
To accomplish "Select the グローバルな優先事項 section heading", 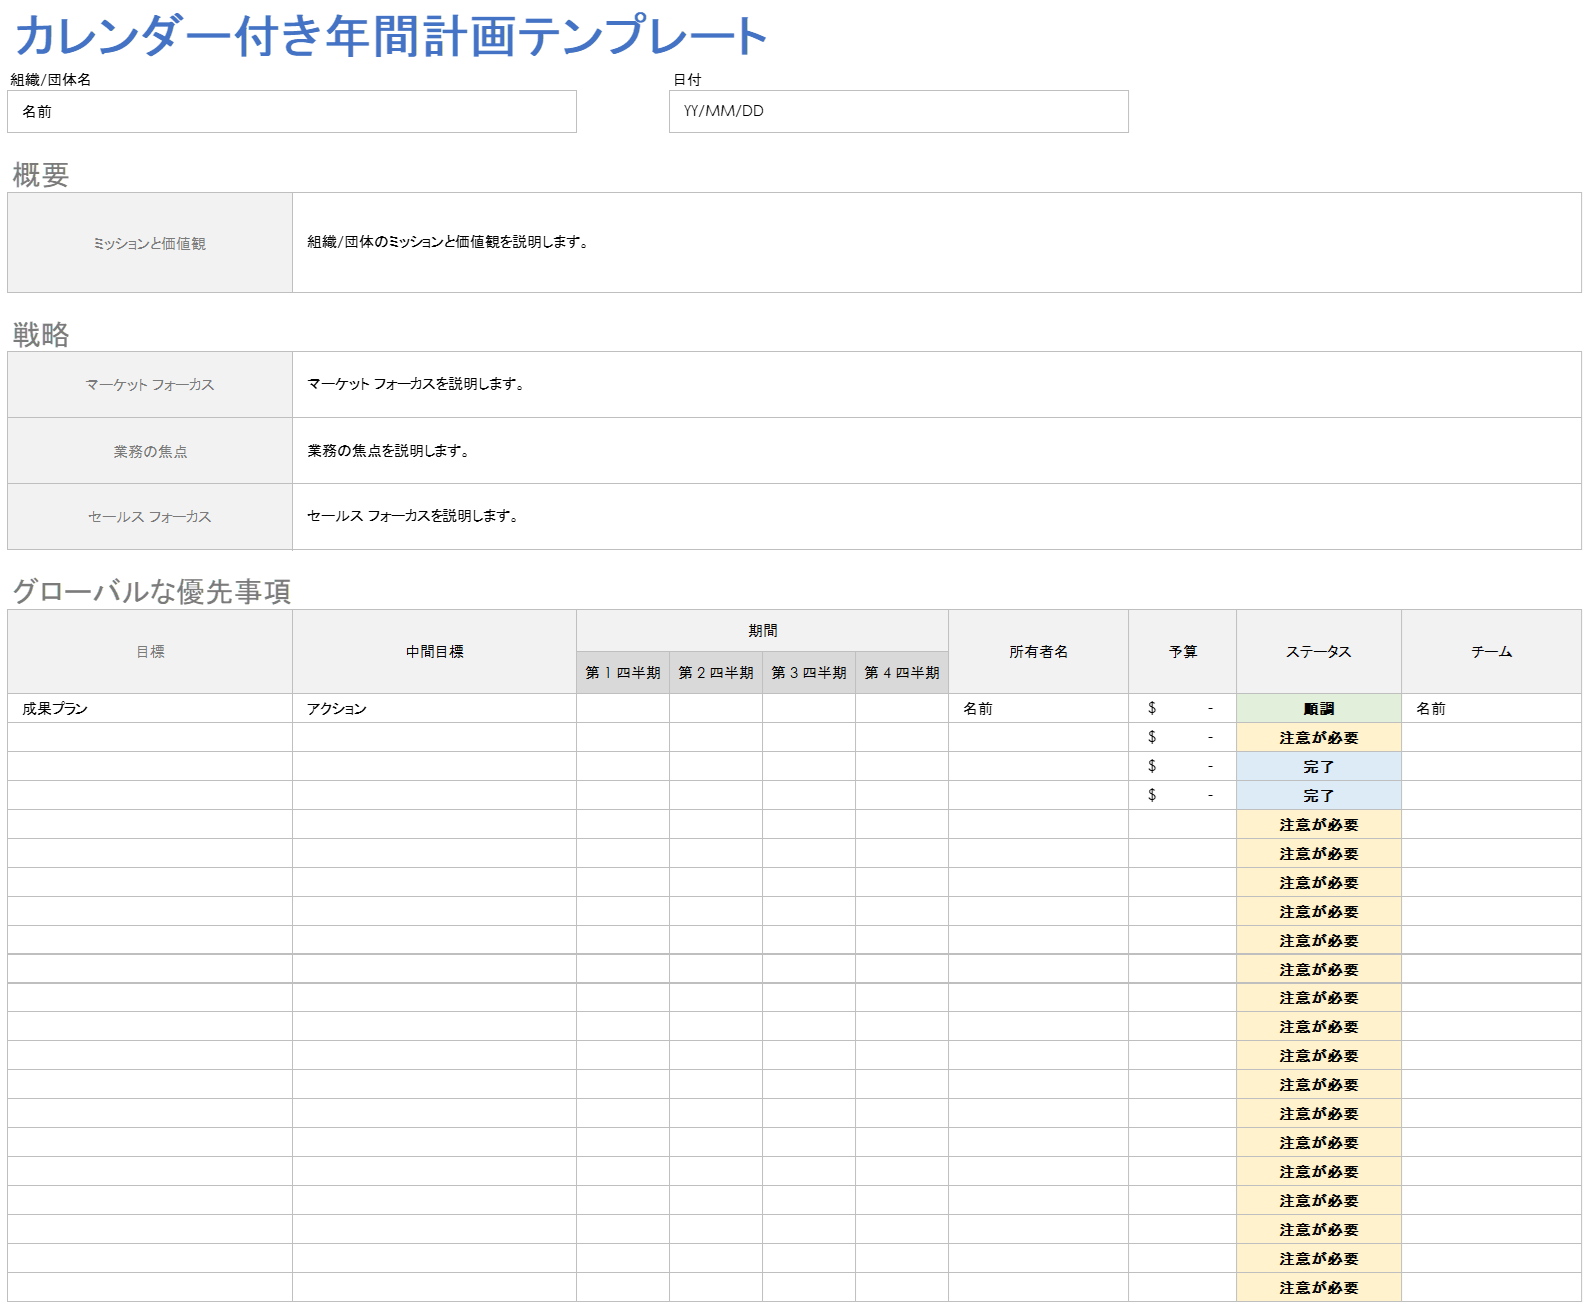I will (152, 591).
